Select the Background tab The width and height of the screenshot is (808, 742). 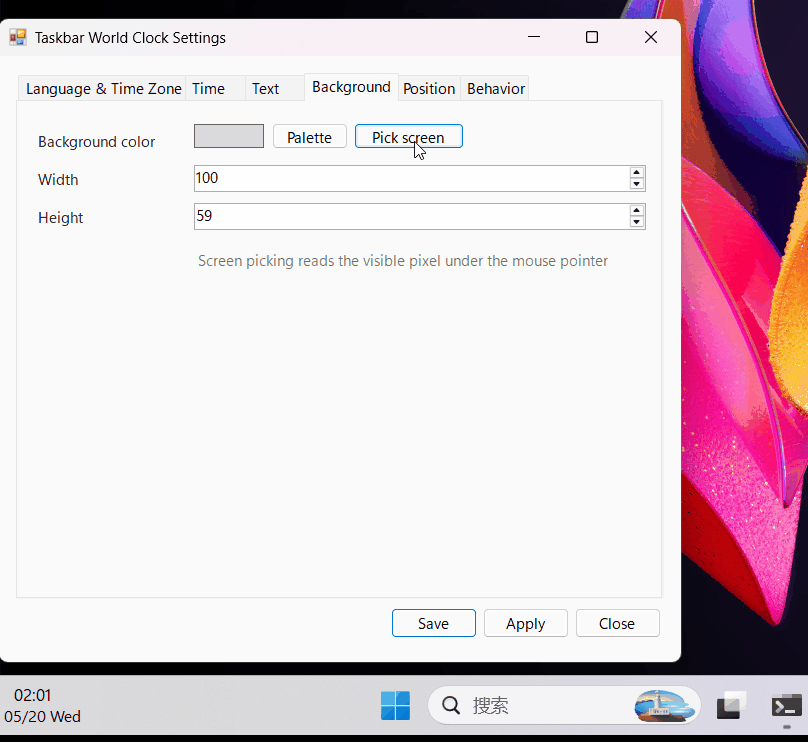(x=351, y=87)
